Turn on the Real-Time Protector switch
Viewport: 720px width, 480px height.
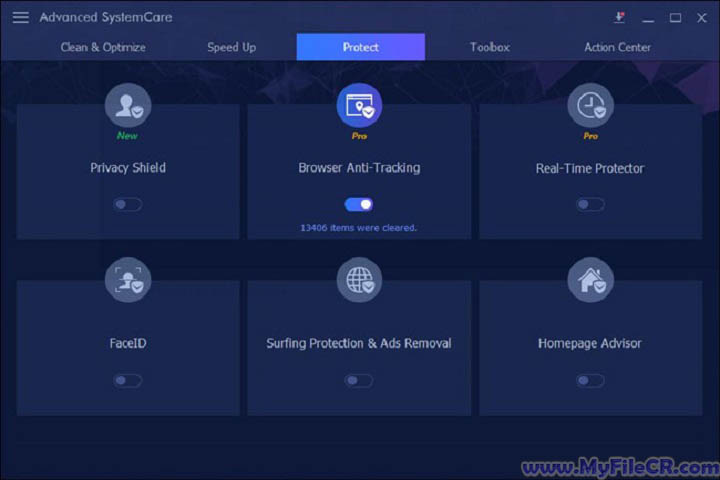(591, 204)
